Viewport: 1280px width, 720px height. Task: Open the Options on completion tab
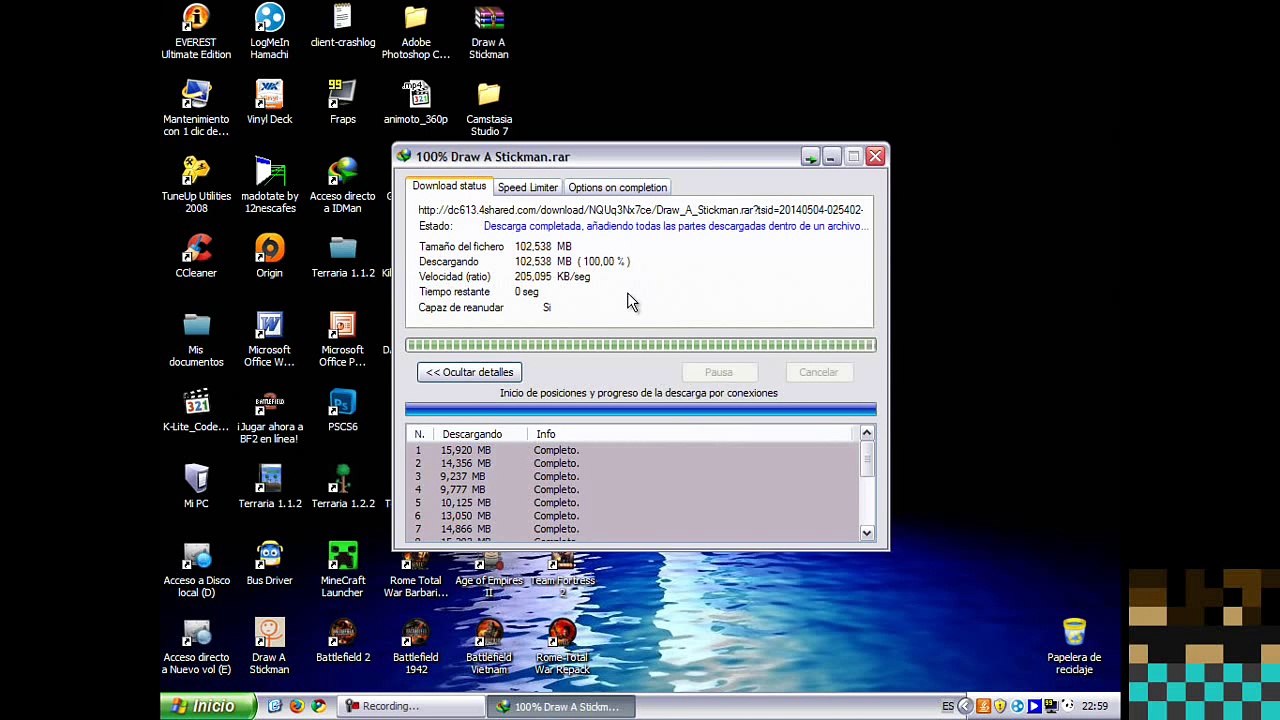point(617,187)
